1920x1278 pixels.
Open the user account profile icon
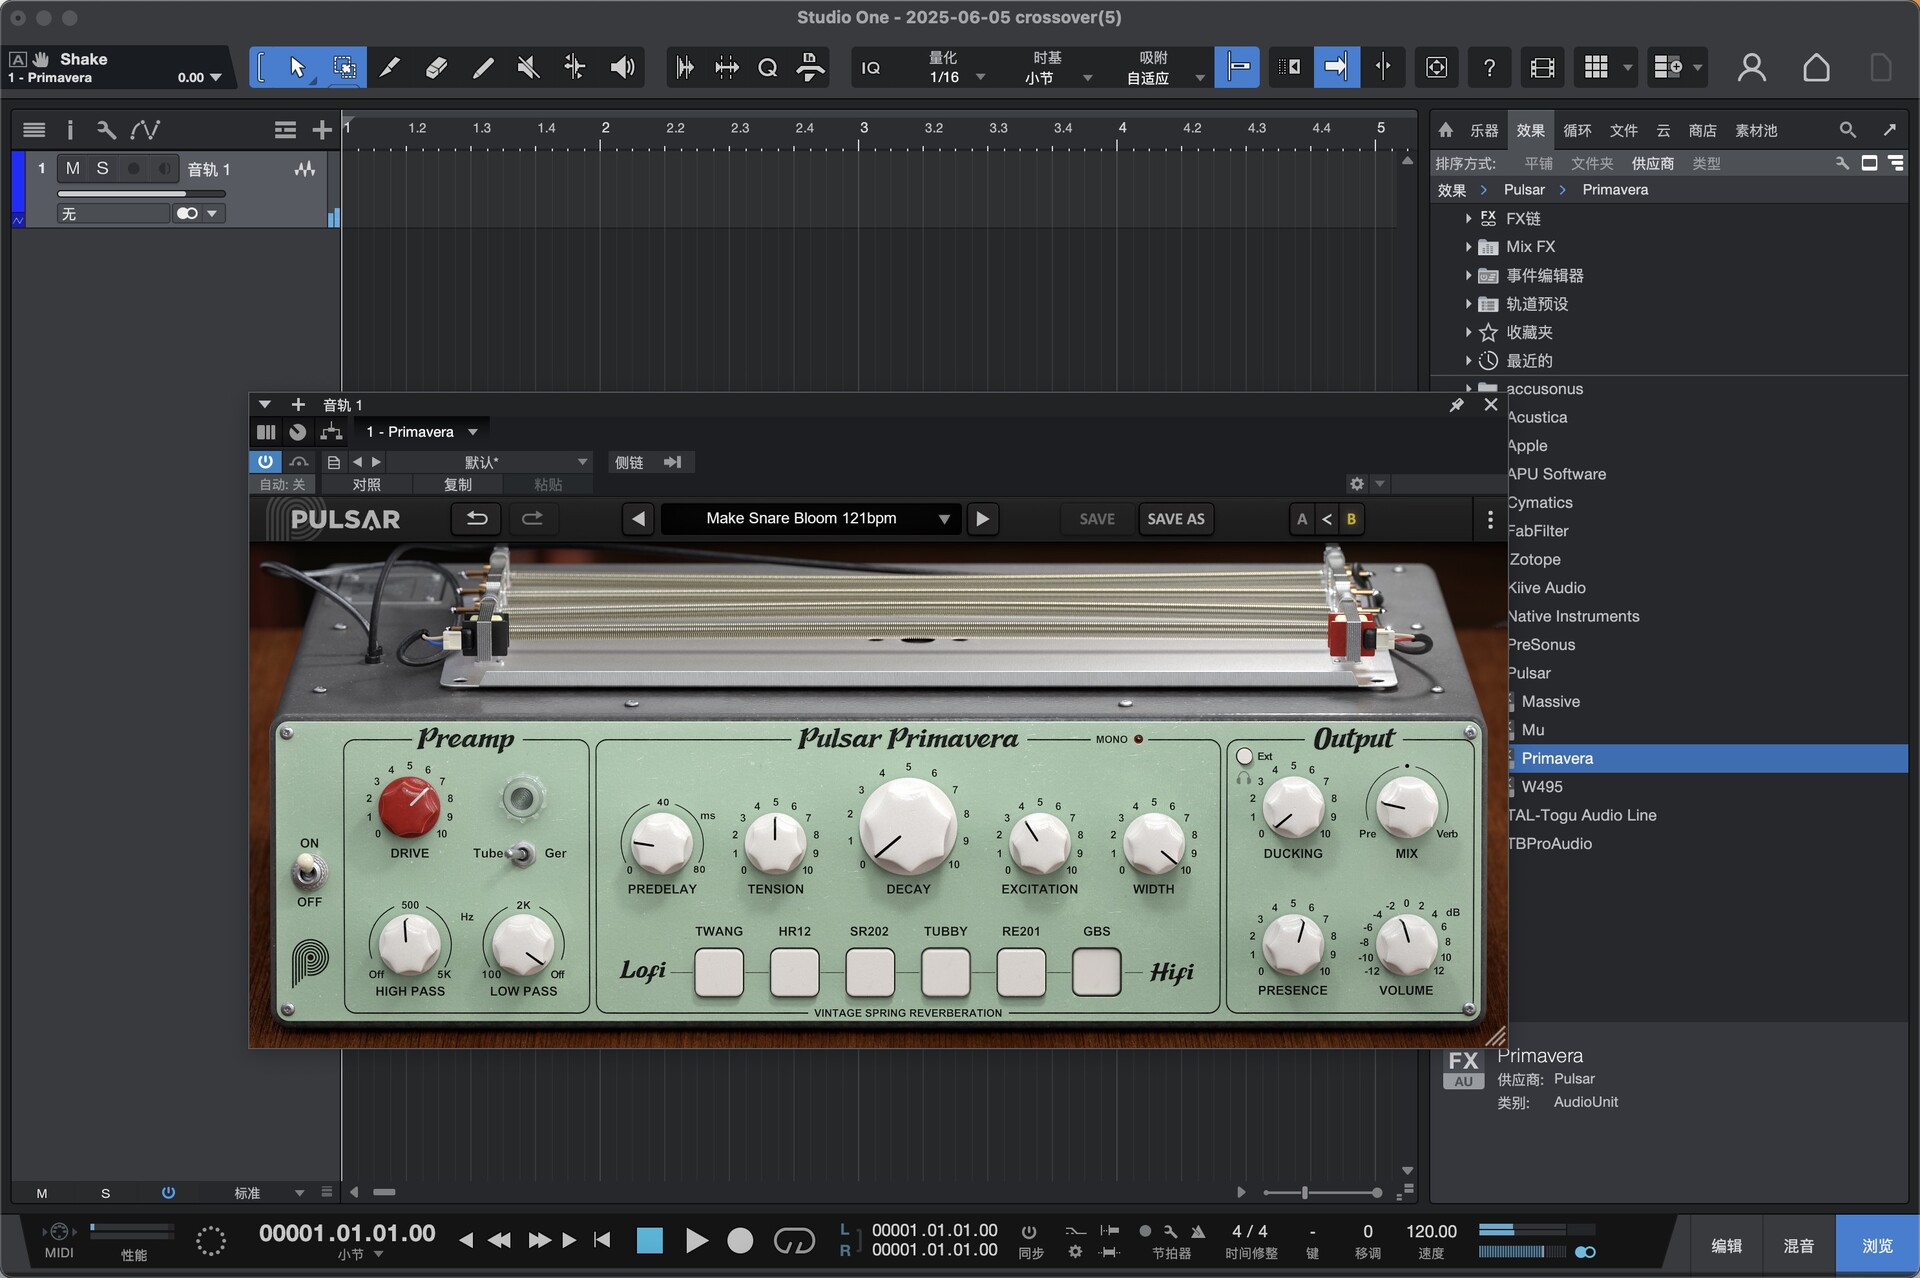[1751, 67]
